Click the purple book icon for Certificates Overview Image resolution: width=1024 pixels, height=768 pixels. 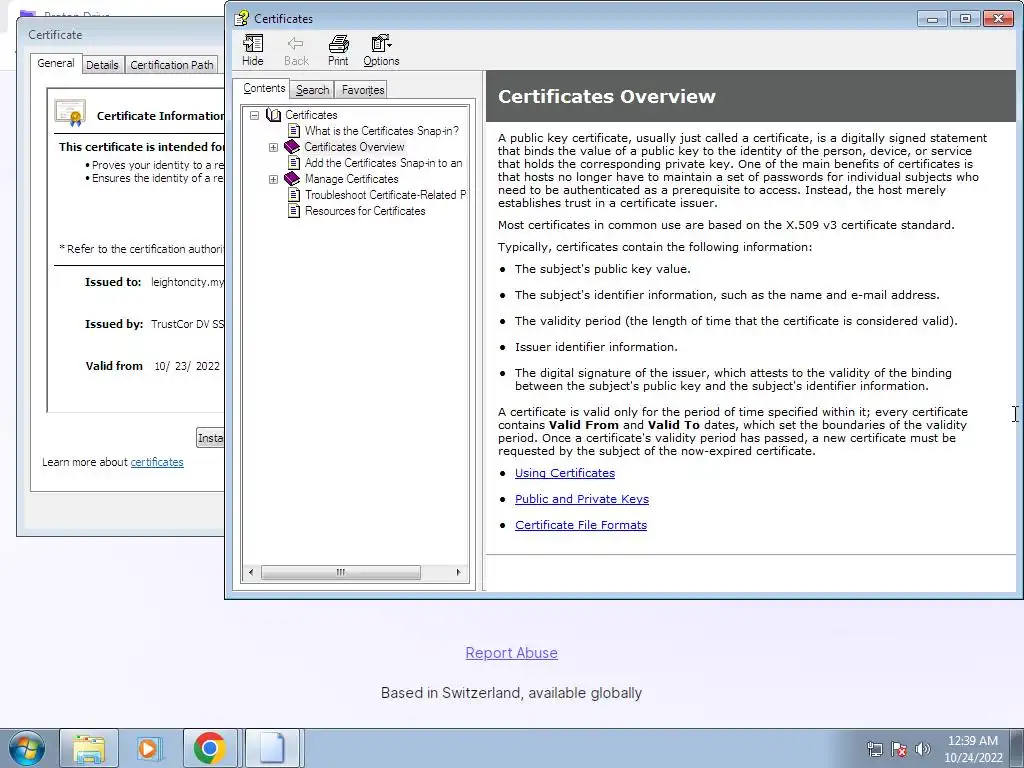pyautogui.click(x=292, y=147)
